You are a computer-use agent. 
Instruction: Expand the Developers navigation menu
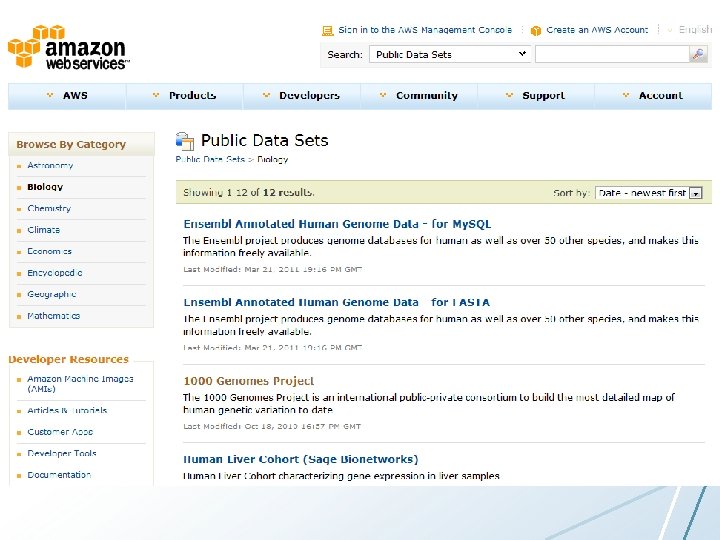click(x=302, y=96)
